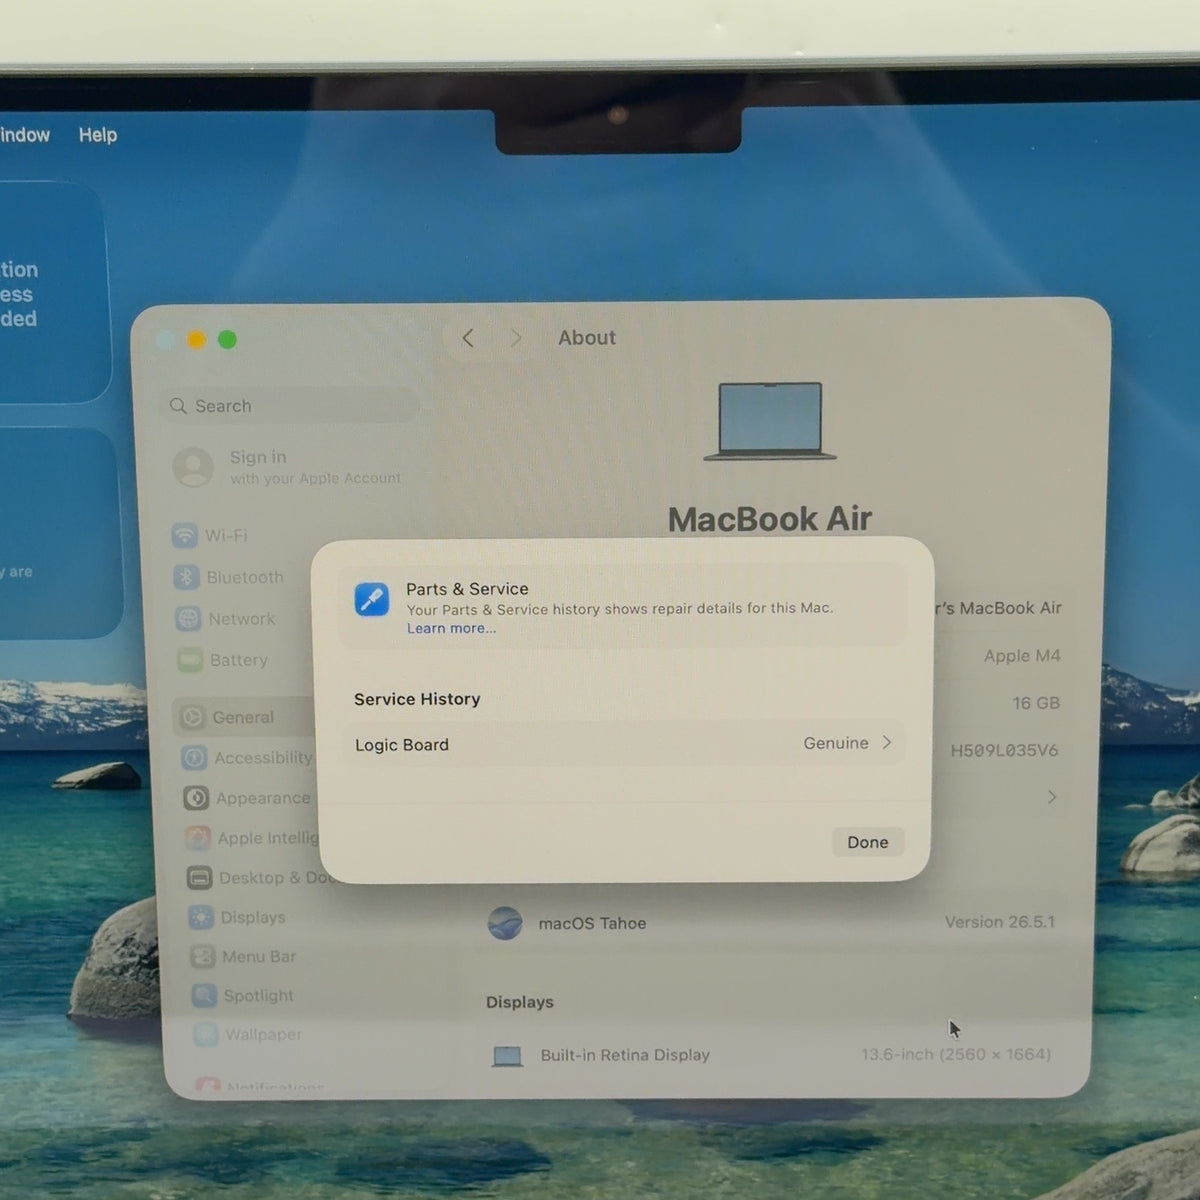Click the Menu Bar sidebar icon
Image resolution: width=1200 pixels, height=1200 pixels.
[x=203, y=957]
